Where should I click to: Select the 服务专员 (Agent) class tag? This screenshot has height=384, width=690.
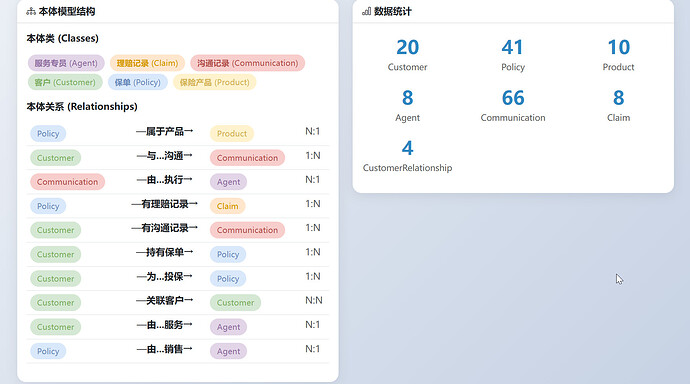66,63
